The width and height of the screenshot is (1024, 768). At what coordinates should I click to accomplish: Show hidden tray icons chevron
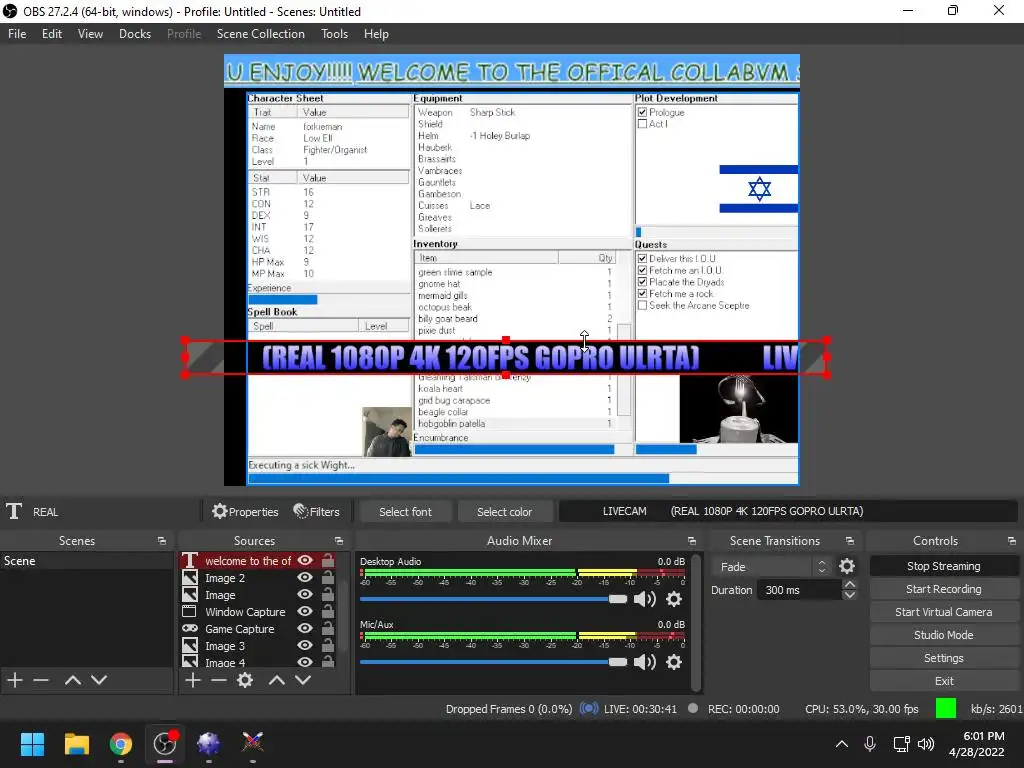(842, 743)
